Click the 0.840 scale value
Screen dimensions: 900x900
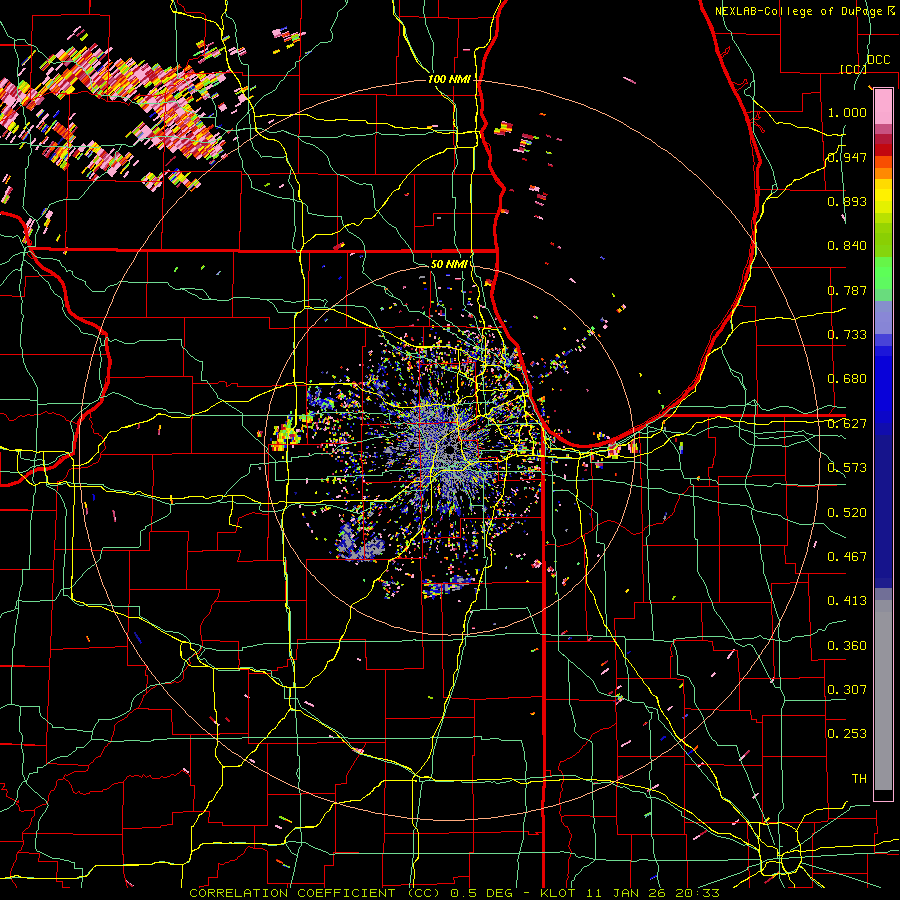click(847, 246)
